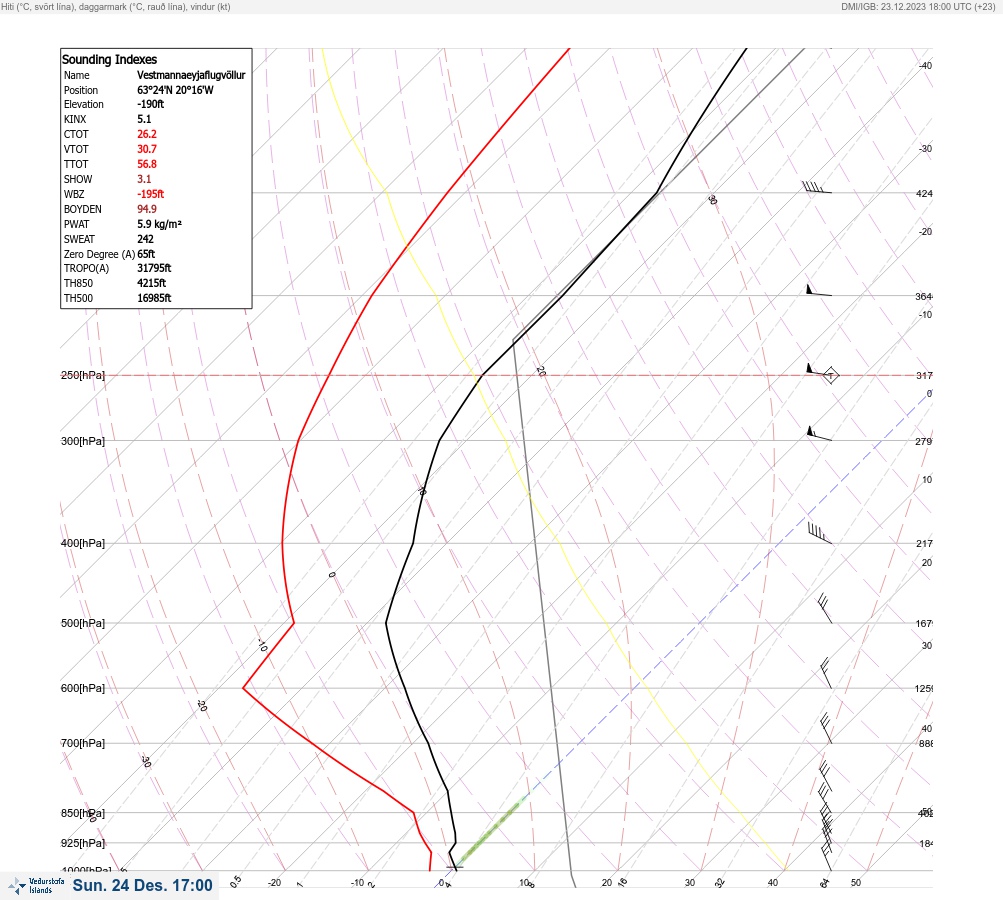Screen dimensions: 1003x900
Task: Click the 700[hPa] pressure label
Action: pyautogui.click(x=83, y=743)
